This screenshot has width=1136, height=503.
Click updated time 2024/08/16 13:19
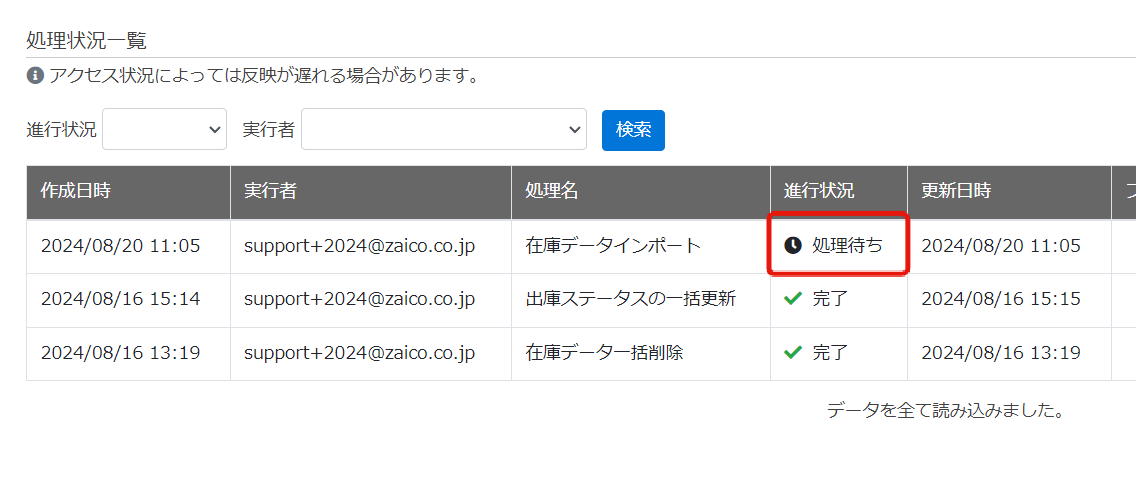[x=1001, y=352]
